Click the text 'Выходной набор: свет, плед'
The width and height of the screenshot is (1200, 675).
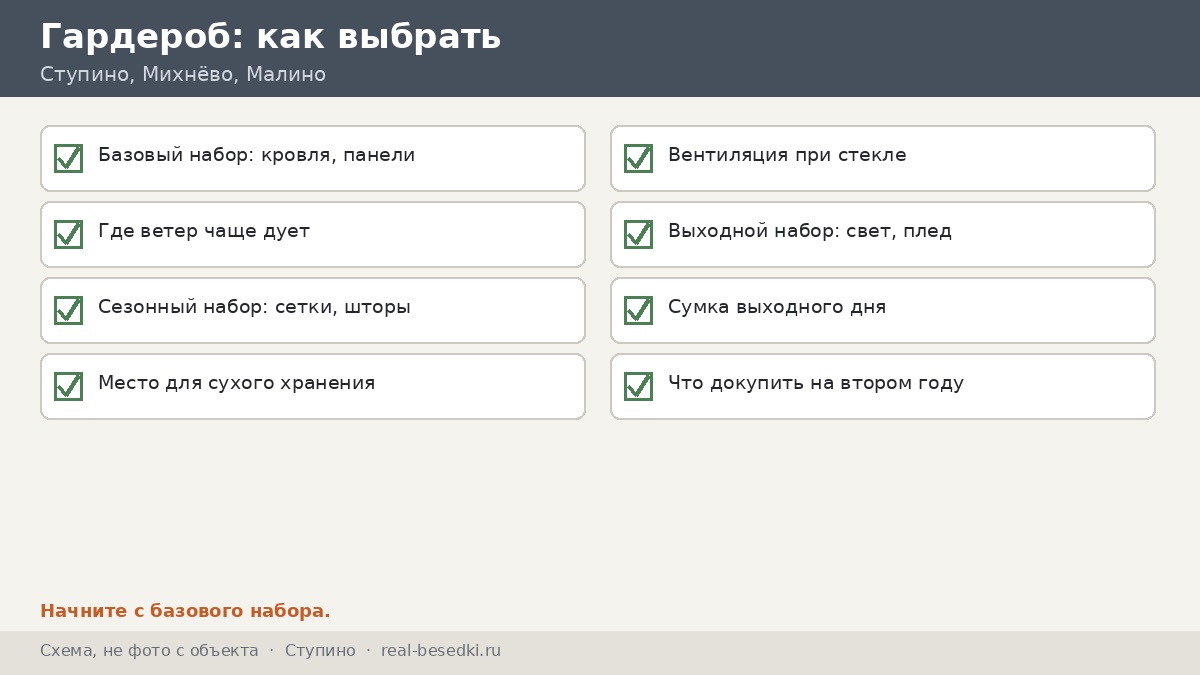810,232
